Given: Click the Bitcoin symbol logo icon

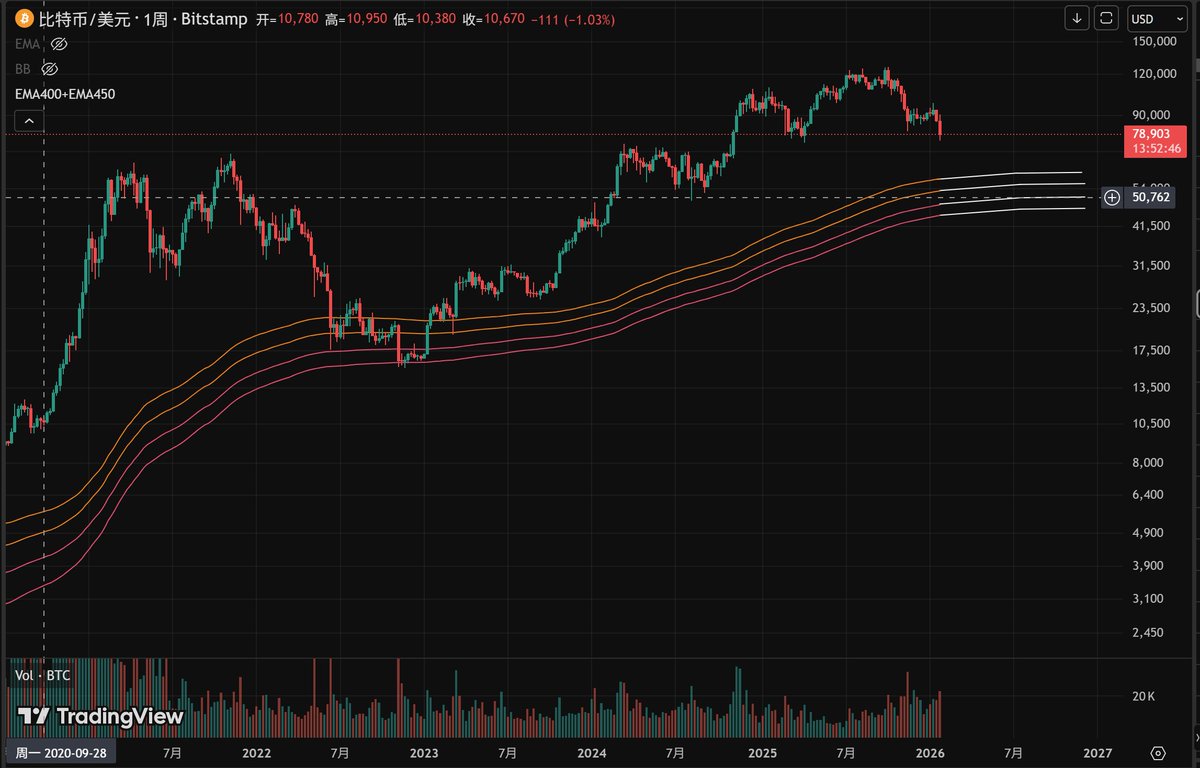Looking at the screenshot, I should point(23,19).
